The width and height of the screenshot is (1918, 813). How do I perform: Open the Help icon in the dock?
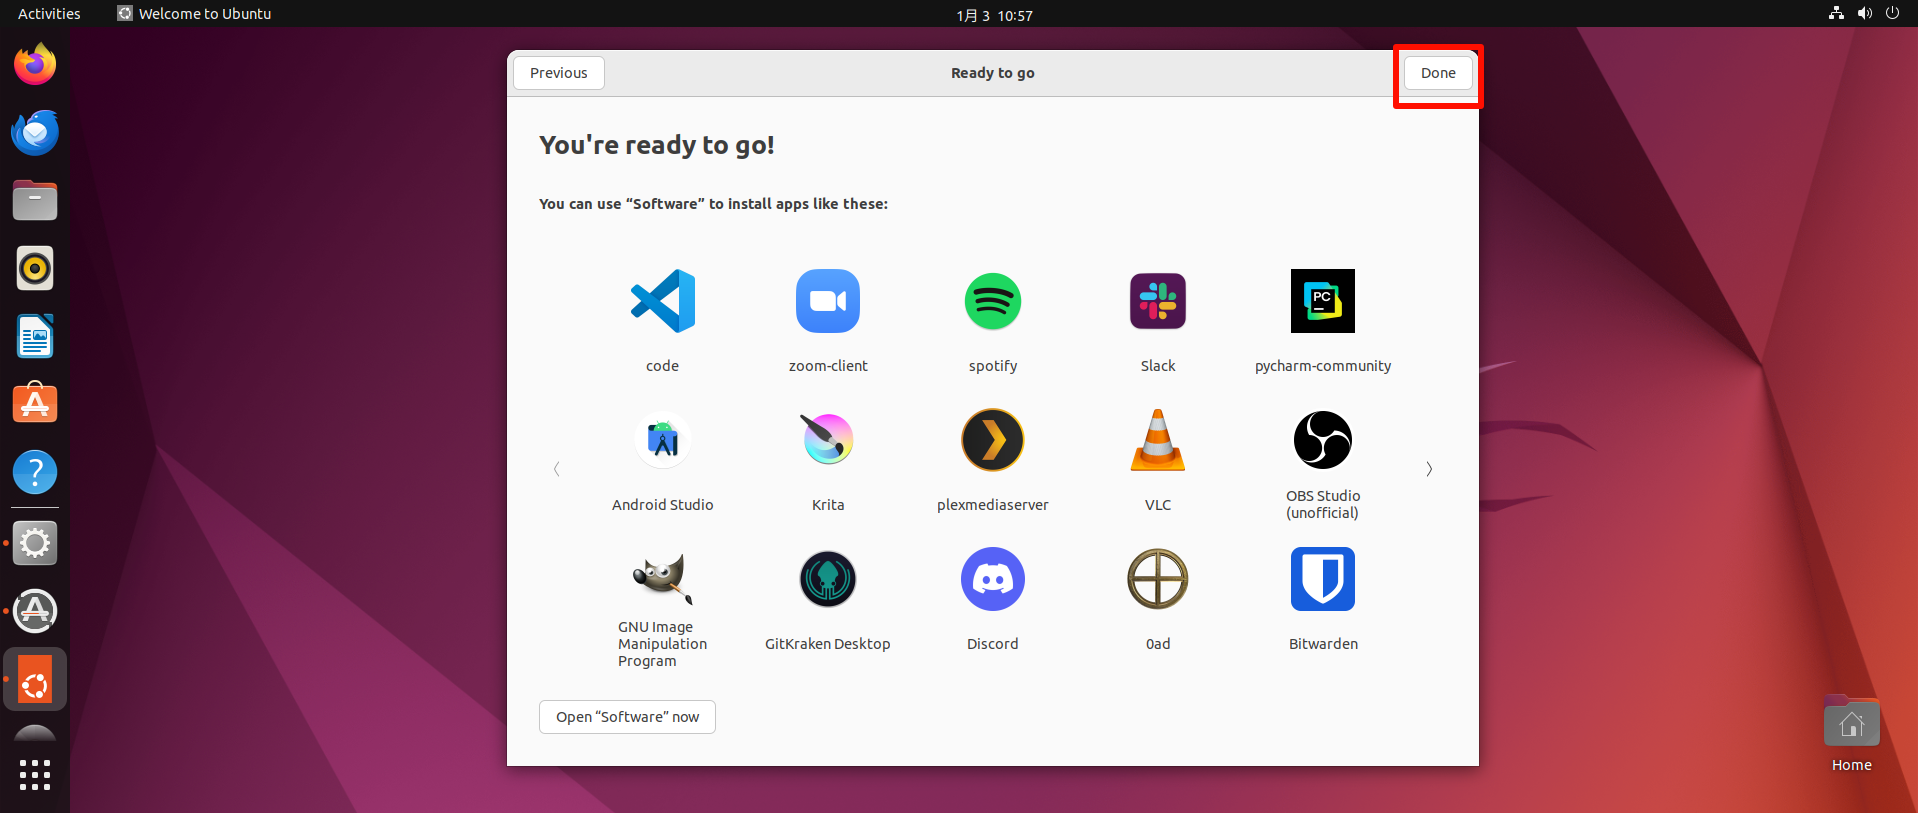35,472
